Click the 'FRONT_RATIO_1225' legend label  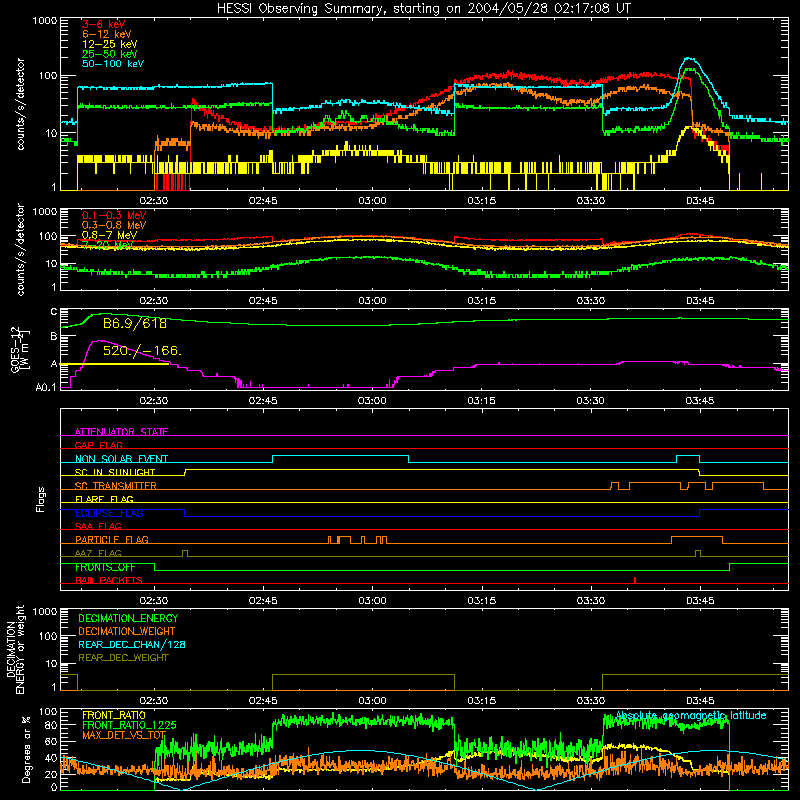[129, 725]
